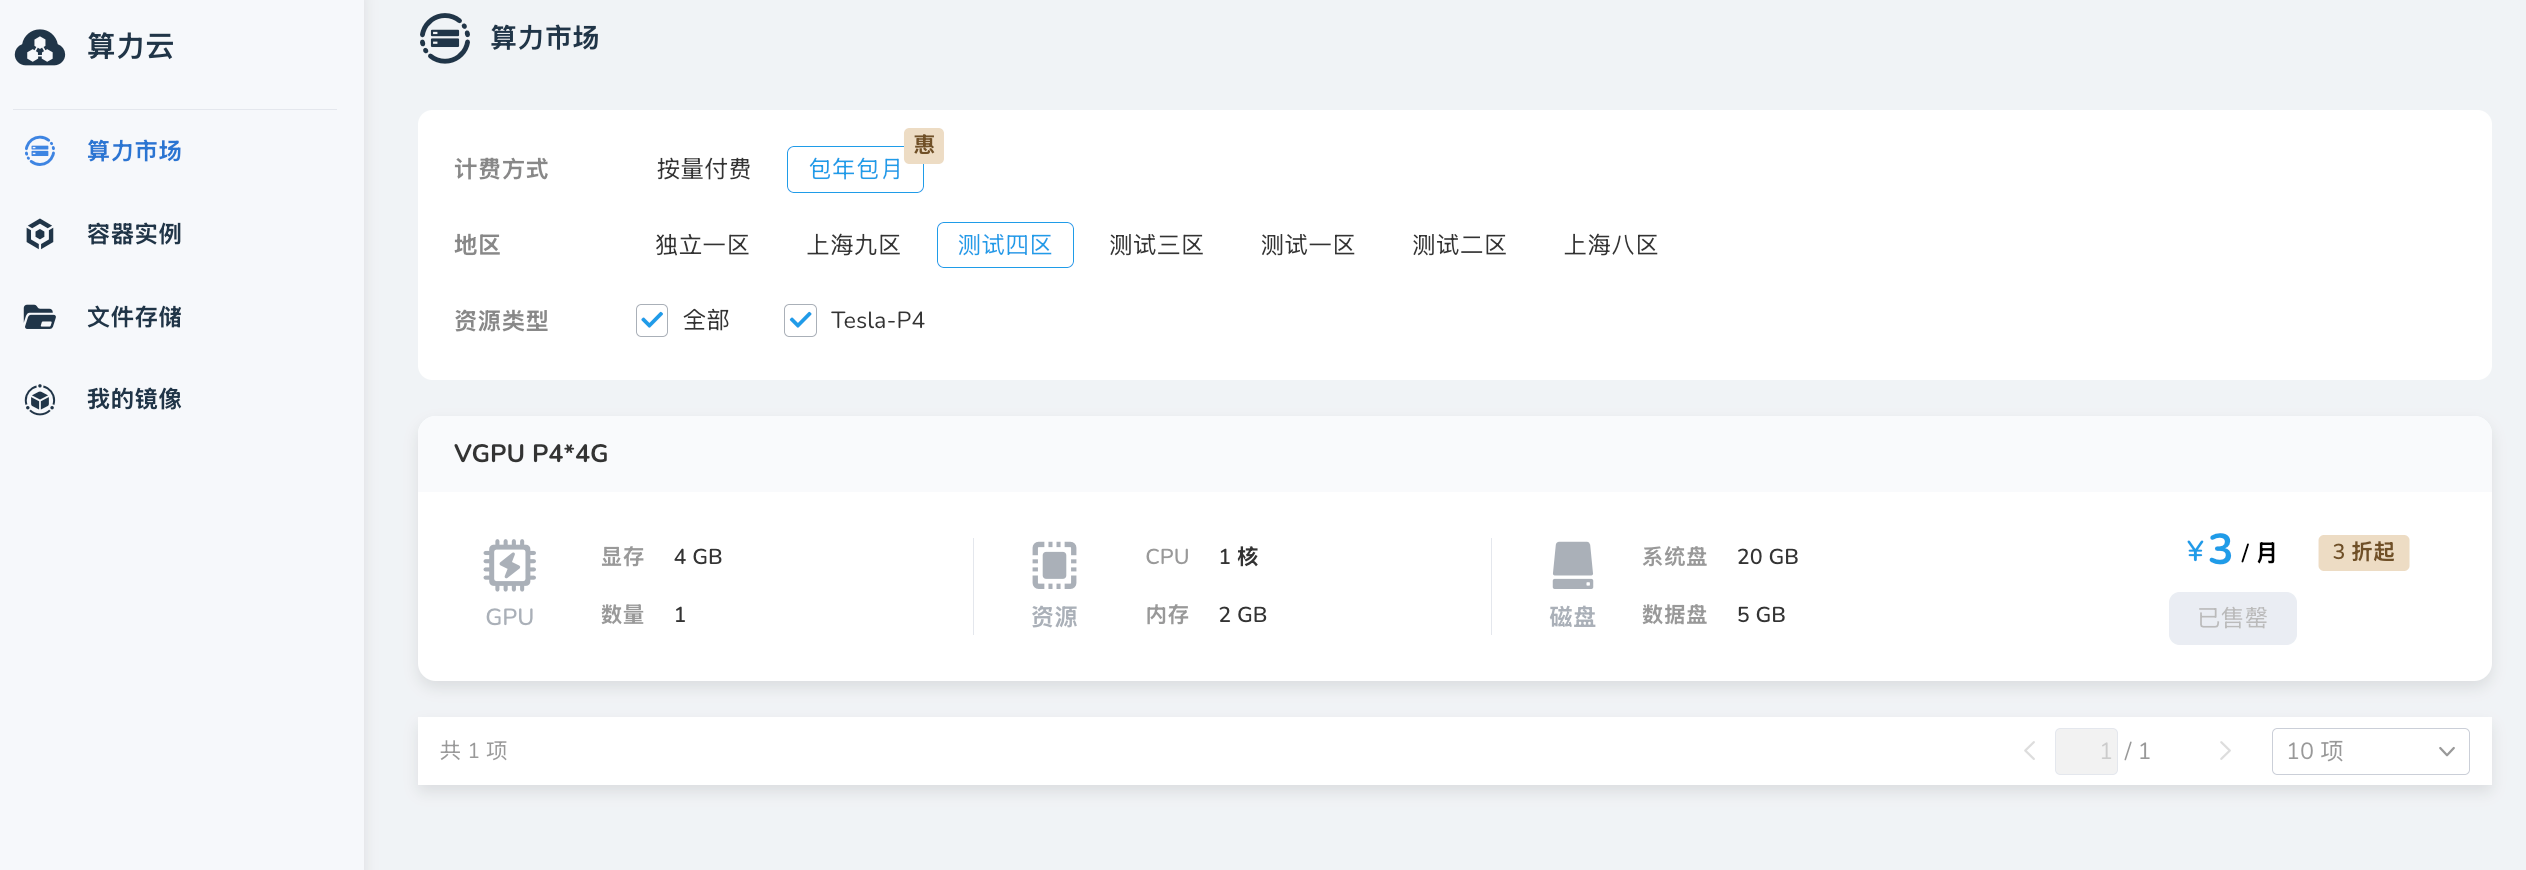Click the 容器实例 hexagon sidebar icon
This screenshot has height=870, width=2526.
coord(40,234)
